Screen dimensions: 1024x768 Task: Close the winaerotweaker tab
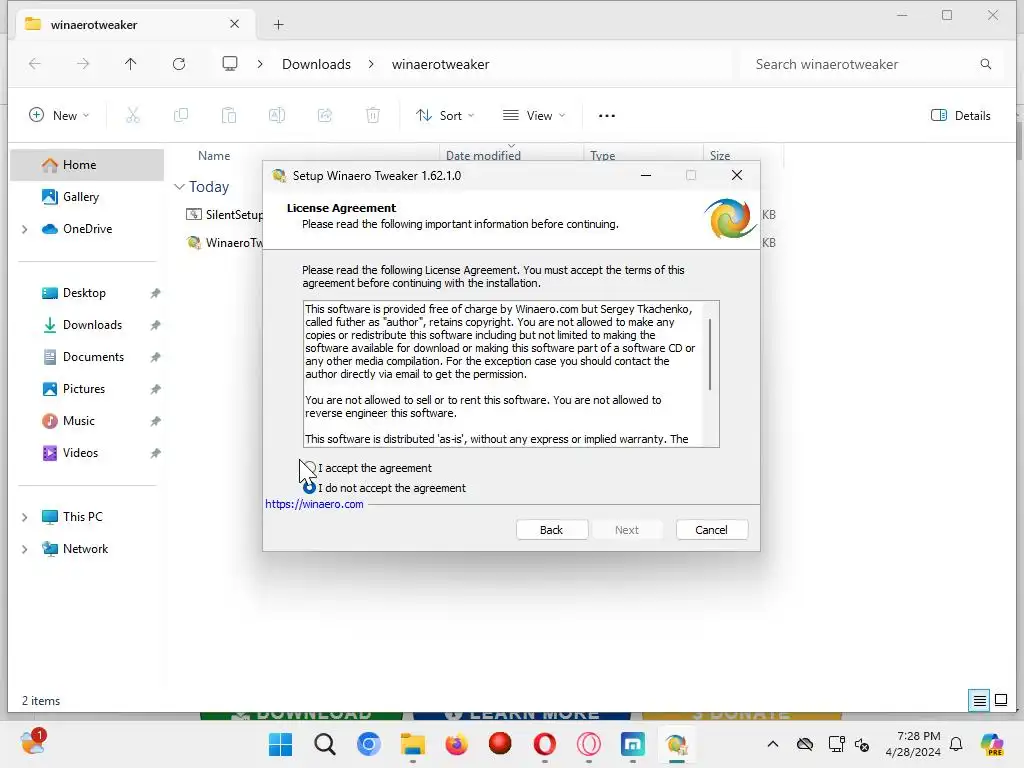tap(234, 24)
